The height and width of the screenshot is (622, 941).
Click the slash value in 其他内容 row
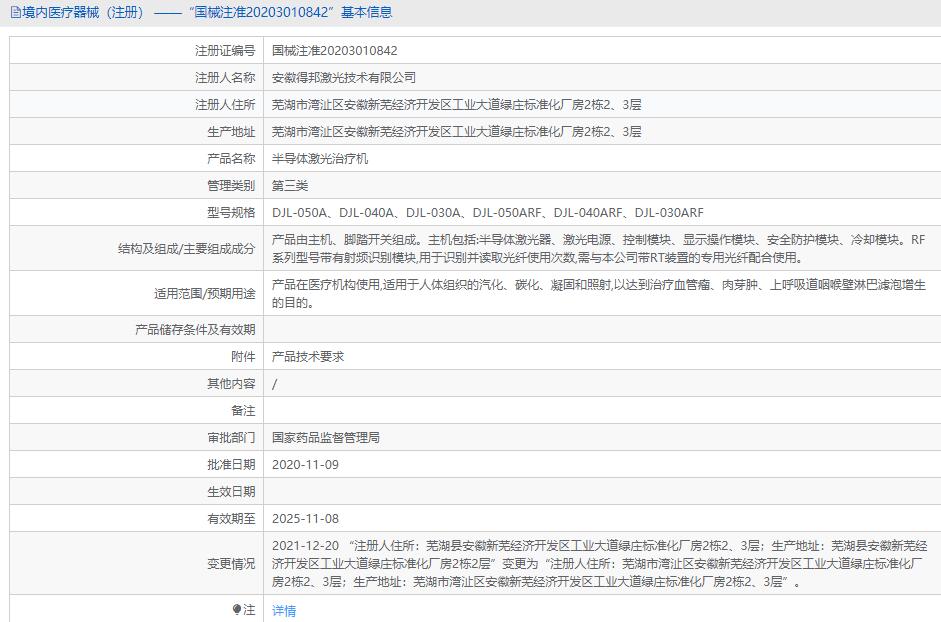275,384
